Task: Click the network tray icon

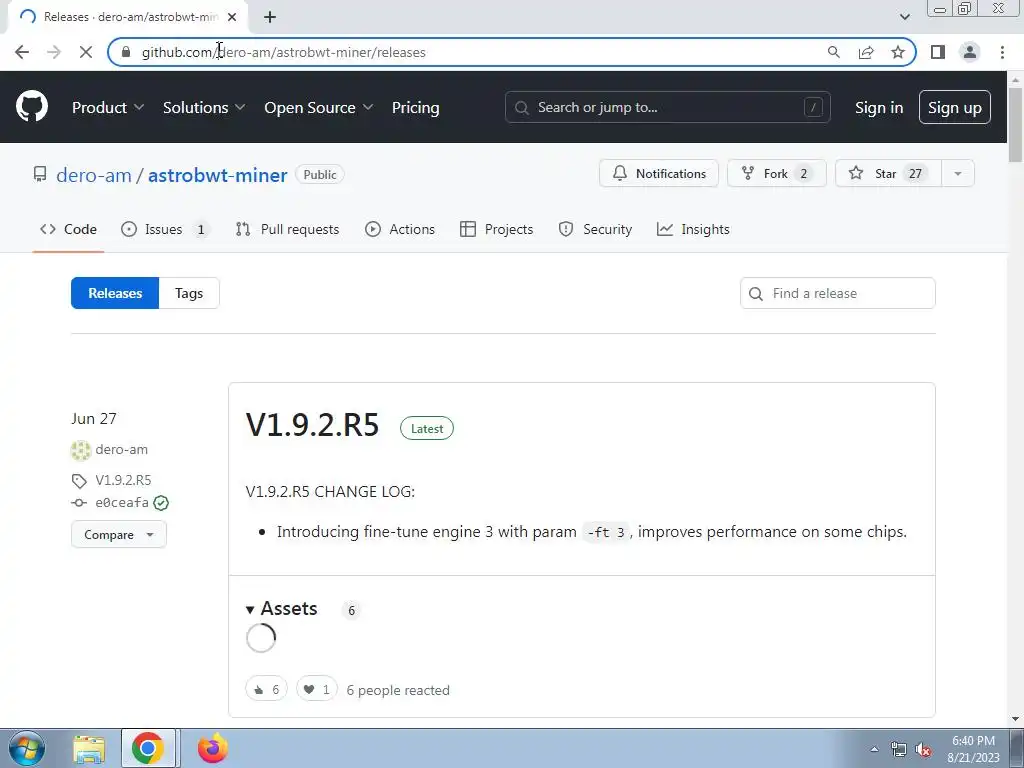Action: tap(899, 750)
